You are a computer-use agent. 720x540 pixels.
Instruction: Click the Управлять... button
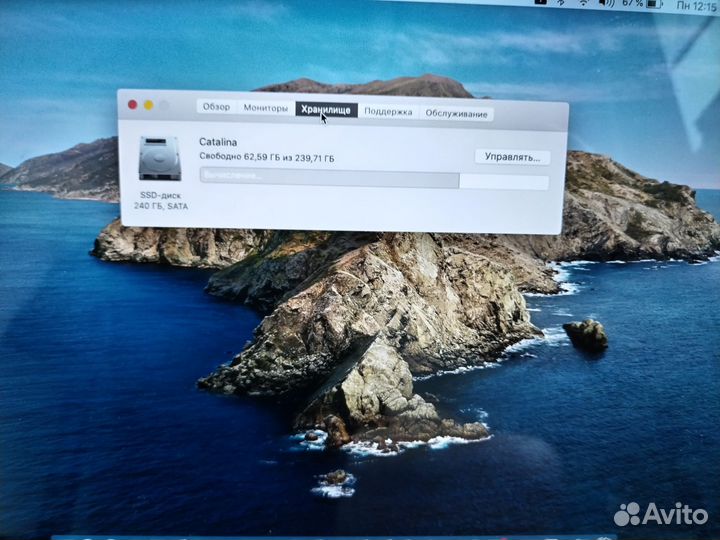tap(512, 158)
